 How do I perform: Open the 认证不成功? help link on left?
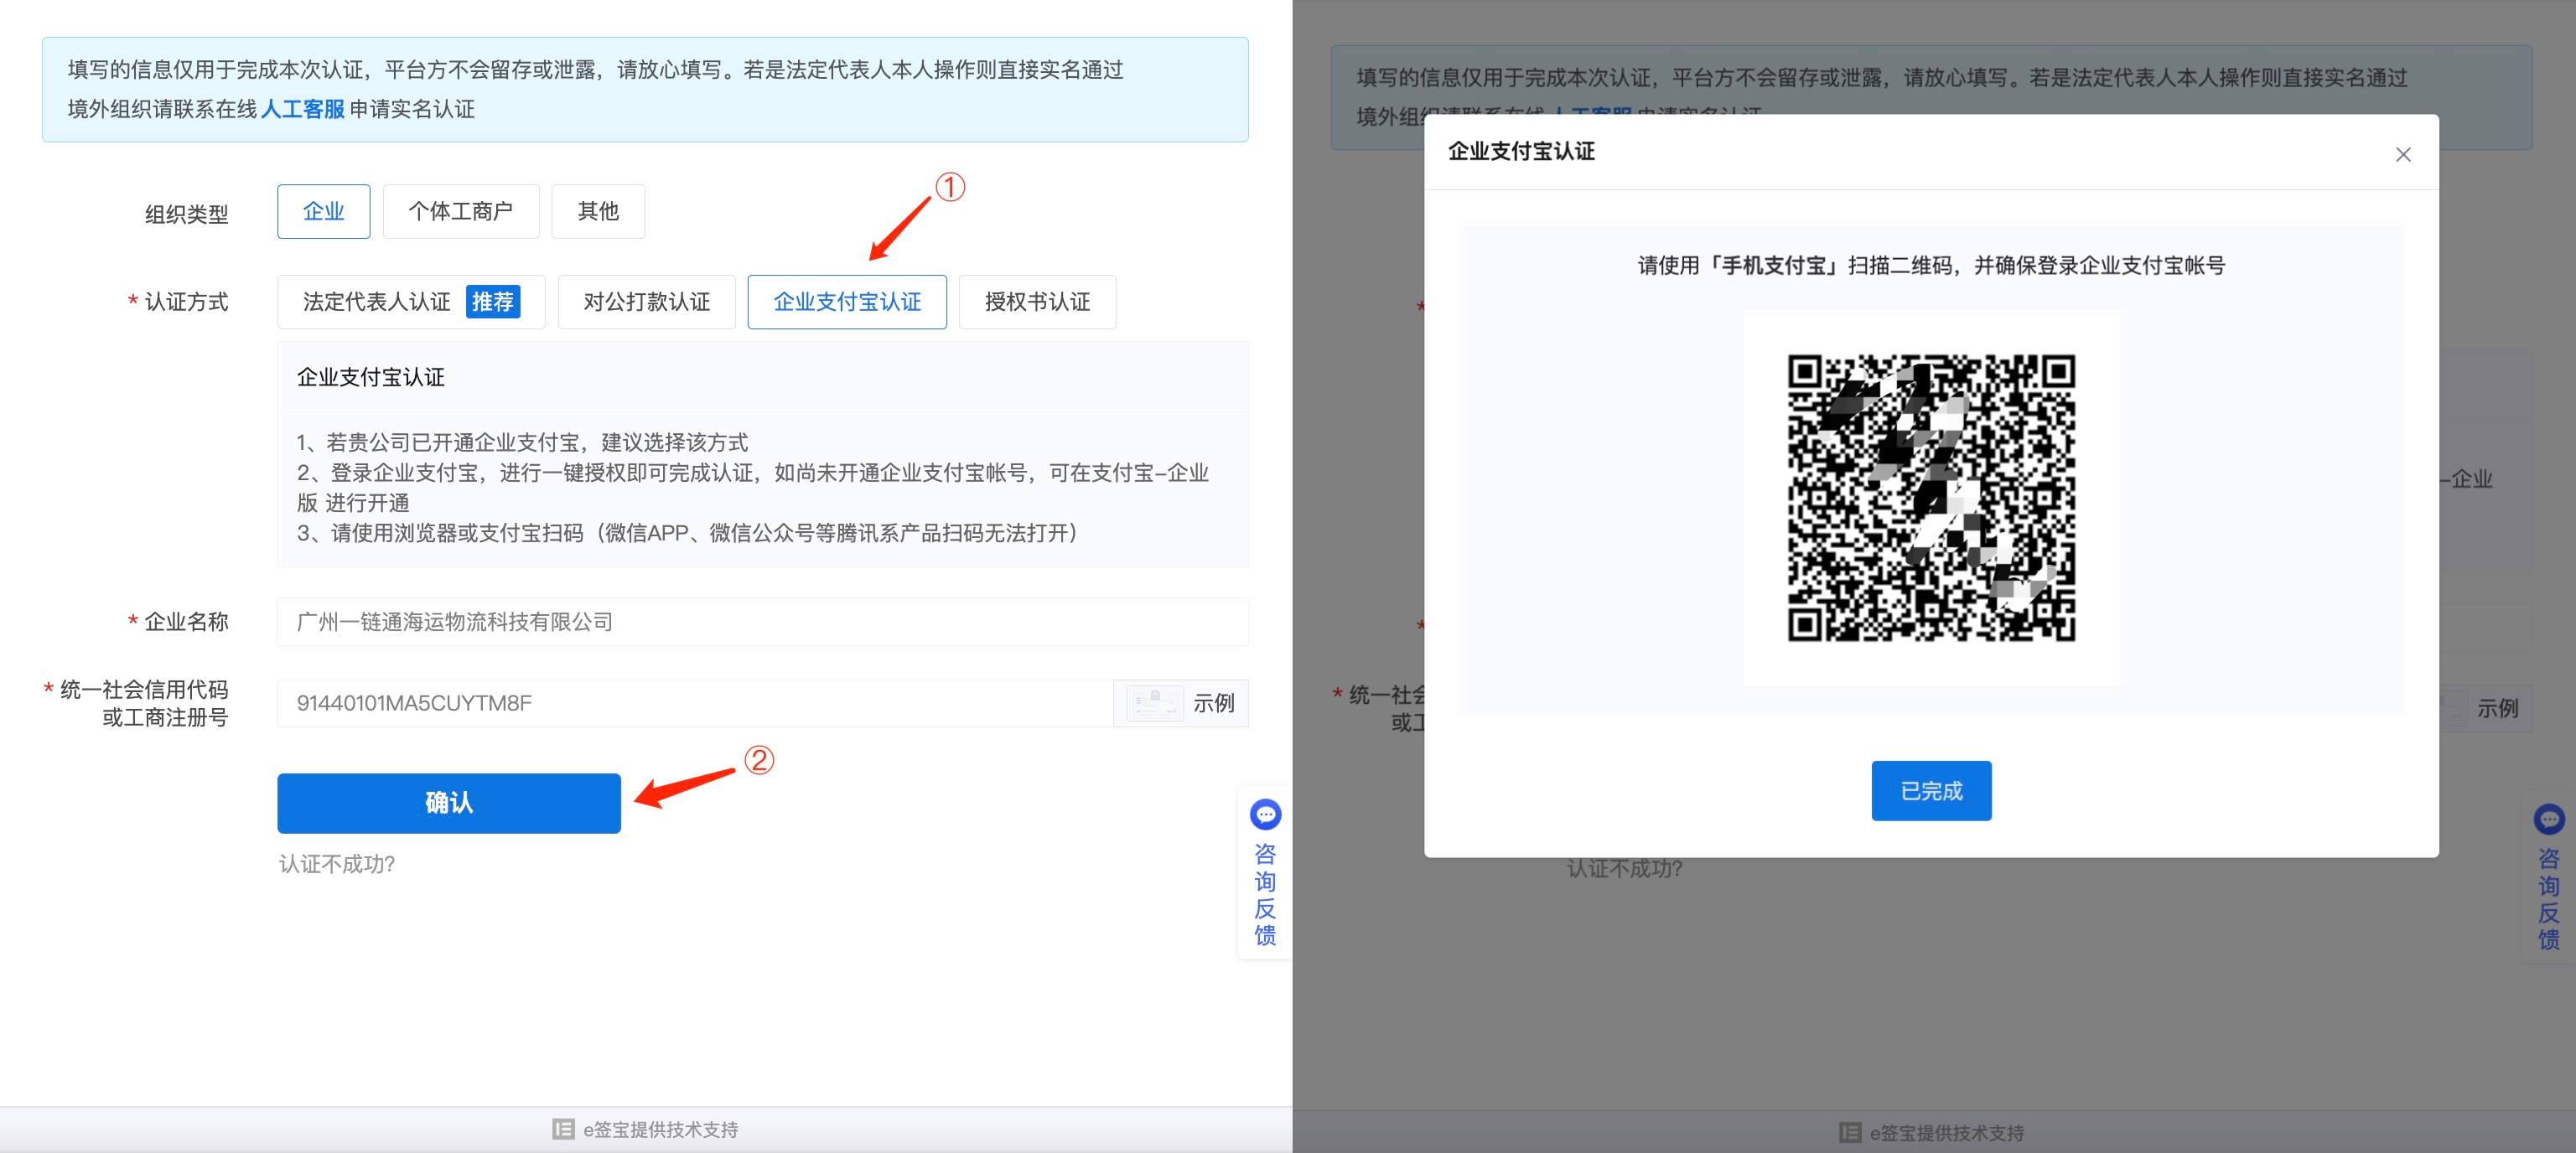[x=336, y=864]
